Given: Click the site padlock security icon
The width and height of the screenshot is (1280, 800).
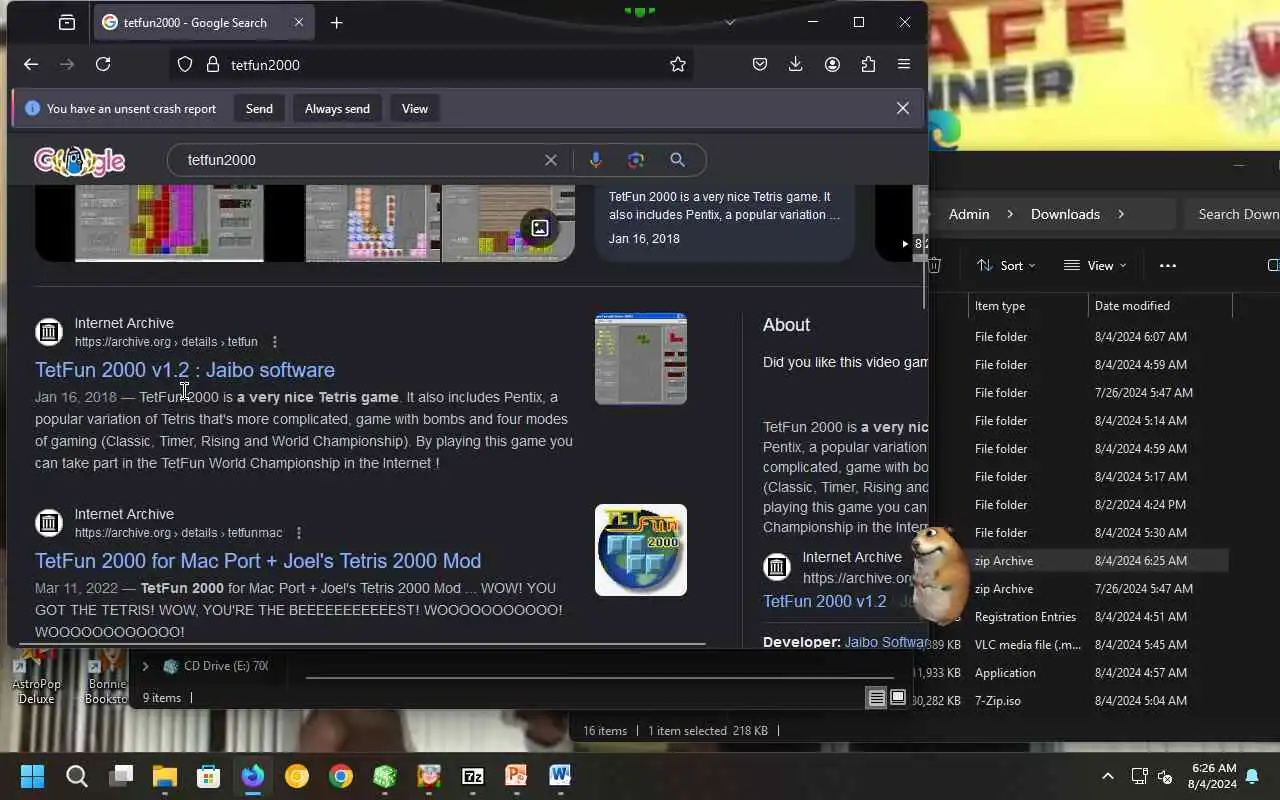Looking at the screenshot, I should 212,64.
